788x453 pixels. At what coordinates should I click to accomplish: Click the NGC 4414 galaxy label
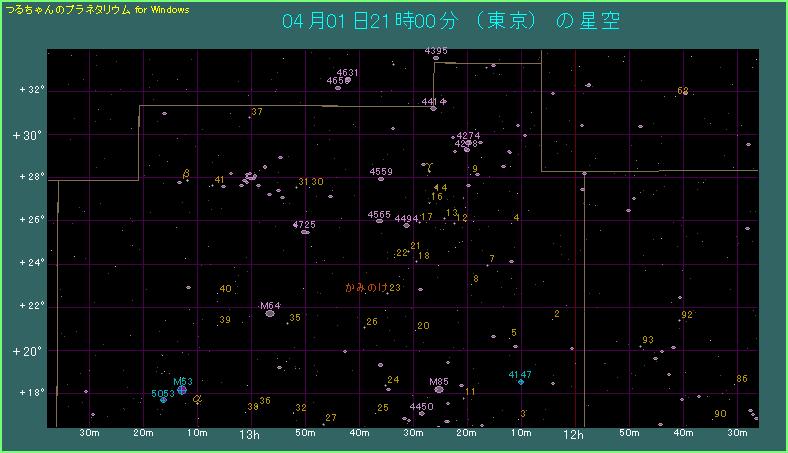pos(432,102)
